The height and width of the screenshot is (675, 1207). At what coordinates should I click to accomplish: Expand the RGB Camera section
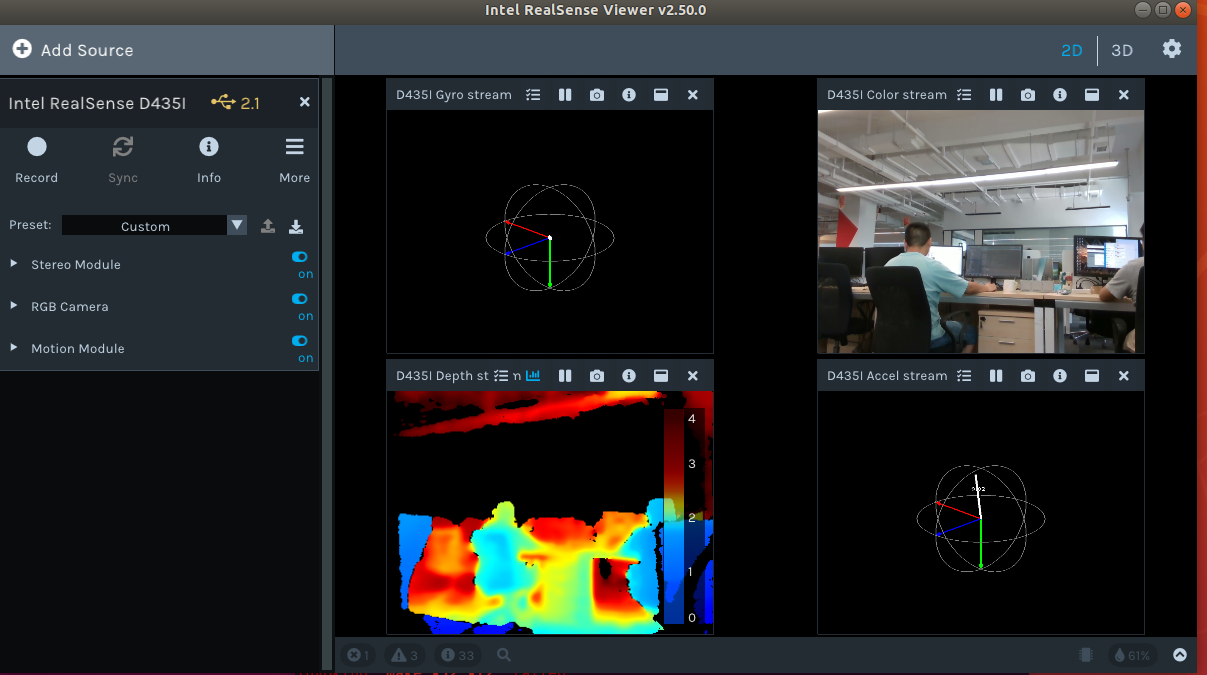[x=14, y=306]
